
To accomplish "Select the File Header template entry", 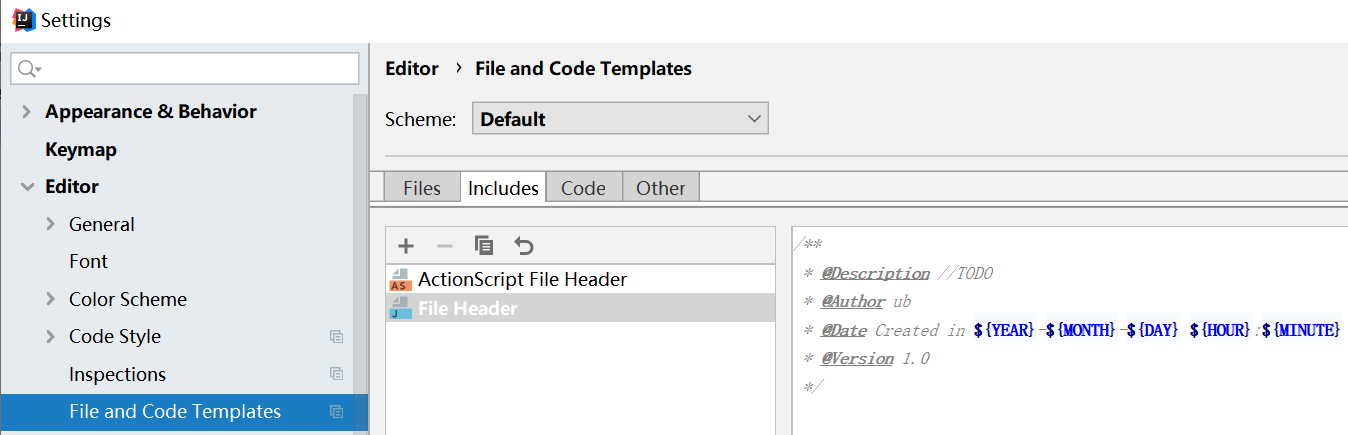I will [467, 308].
